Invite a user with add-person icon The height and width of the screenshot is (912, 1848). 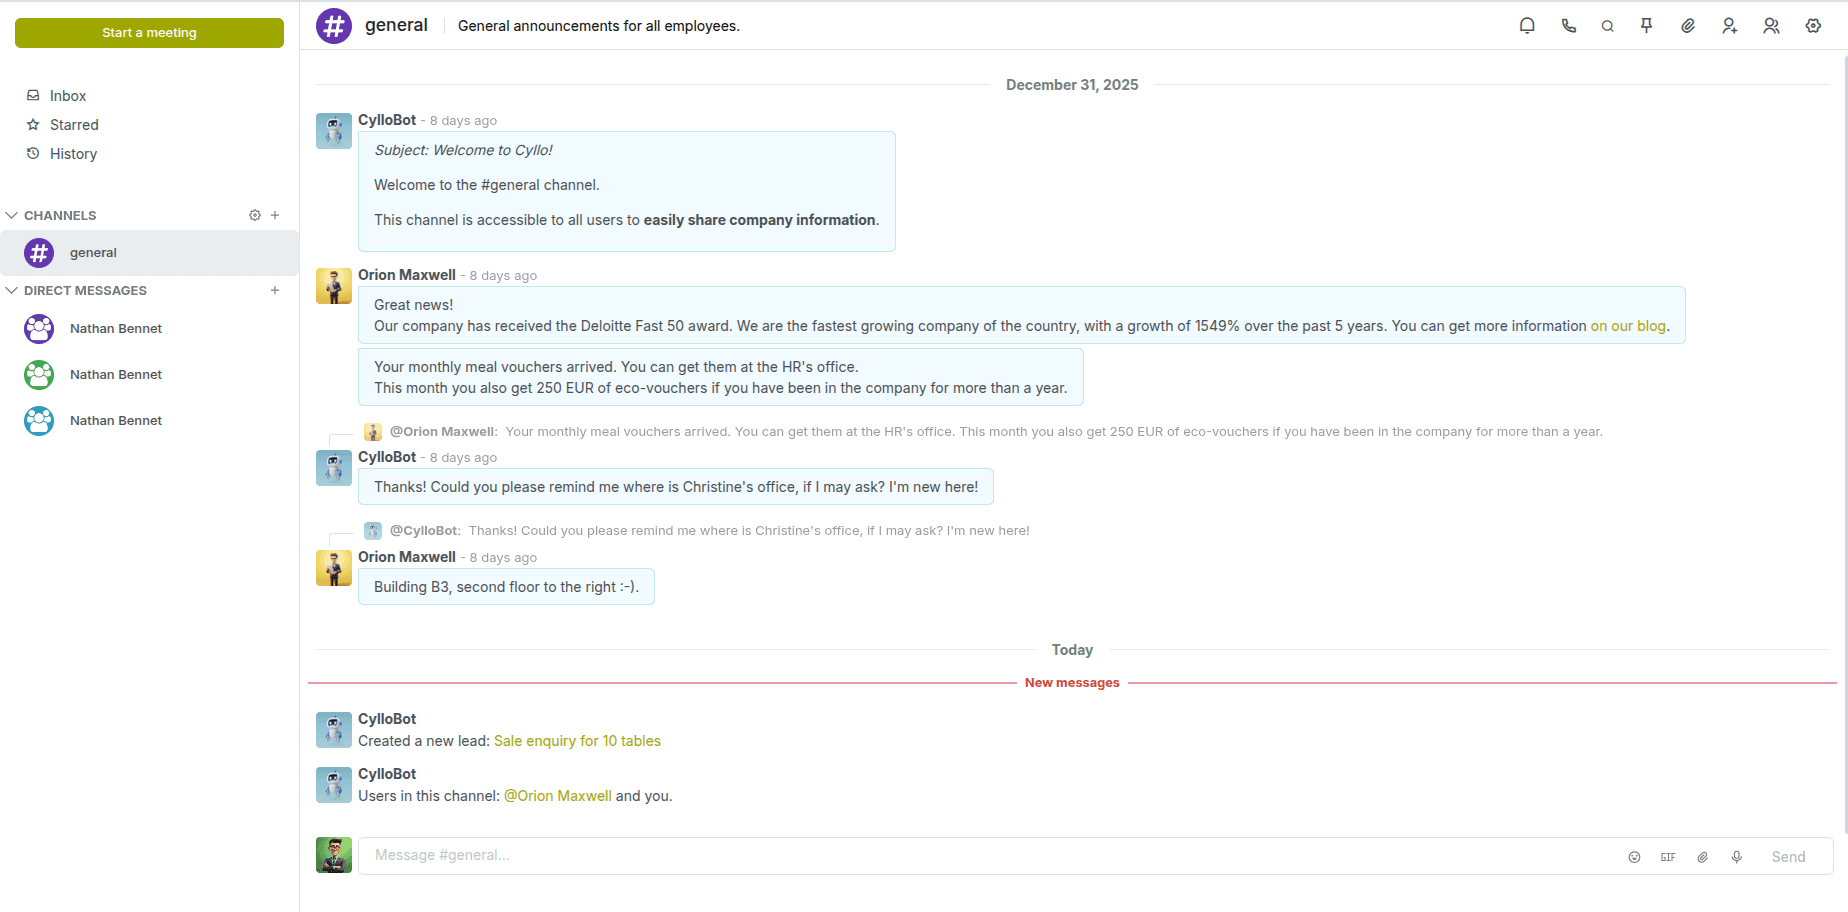pyautogui.click(x=1729, y=26)
